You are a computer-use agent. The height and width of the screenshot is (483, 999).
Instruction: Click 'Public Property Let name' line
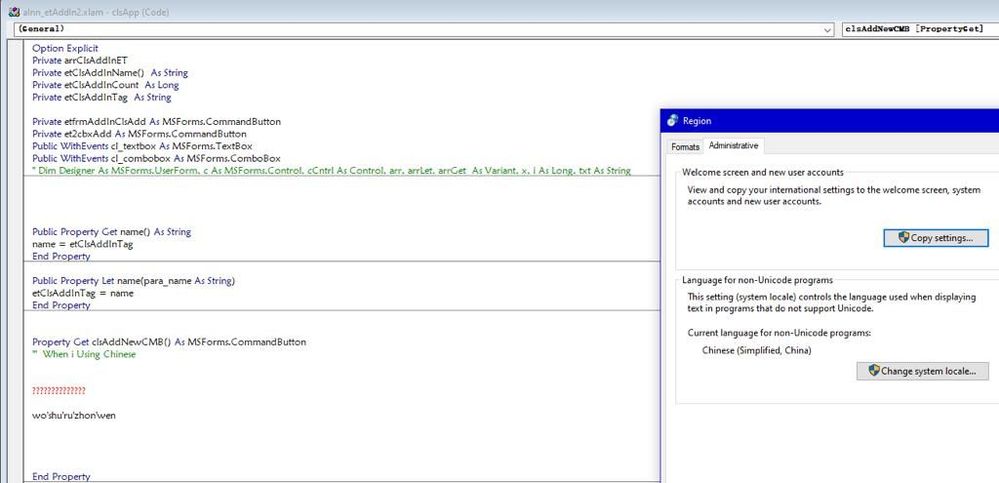pyautogui.click(x=133, y=281)
